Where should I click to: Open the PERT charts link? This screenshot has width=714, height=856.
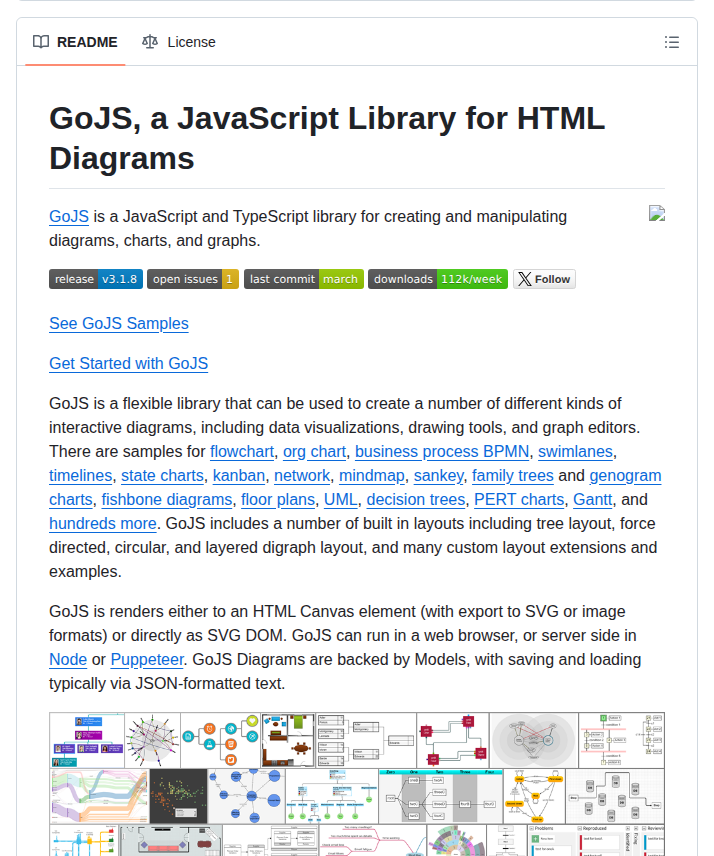(519, 500)
